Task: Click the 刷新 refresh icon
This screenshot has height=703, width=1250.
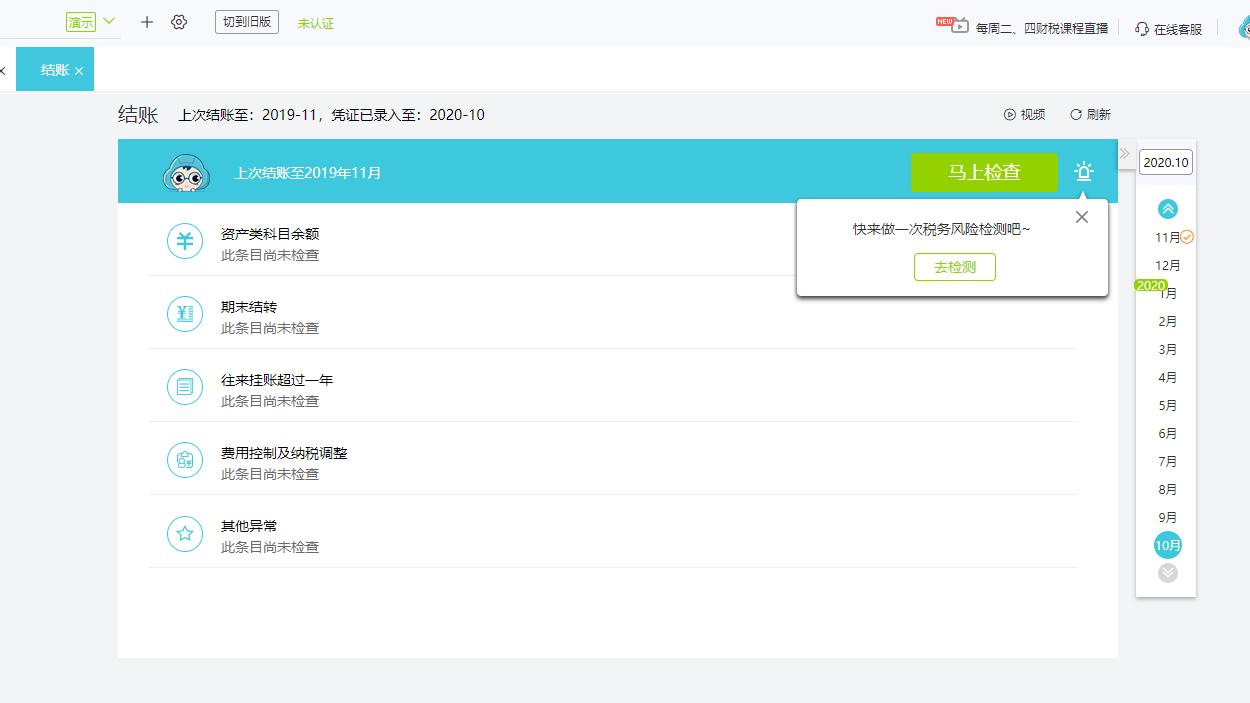Action: pyautogui.click(x=1076, y=114)
